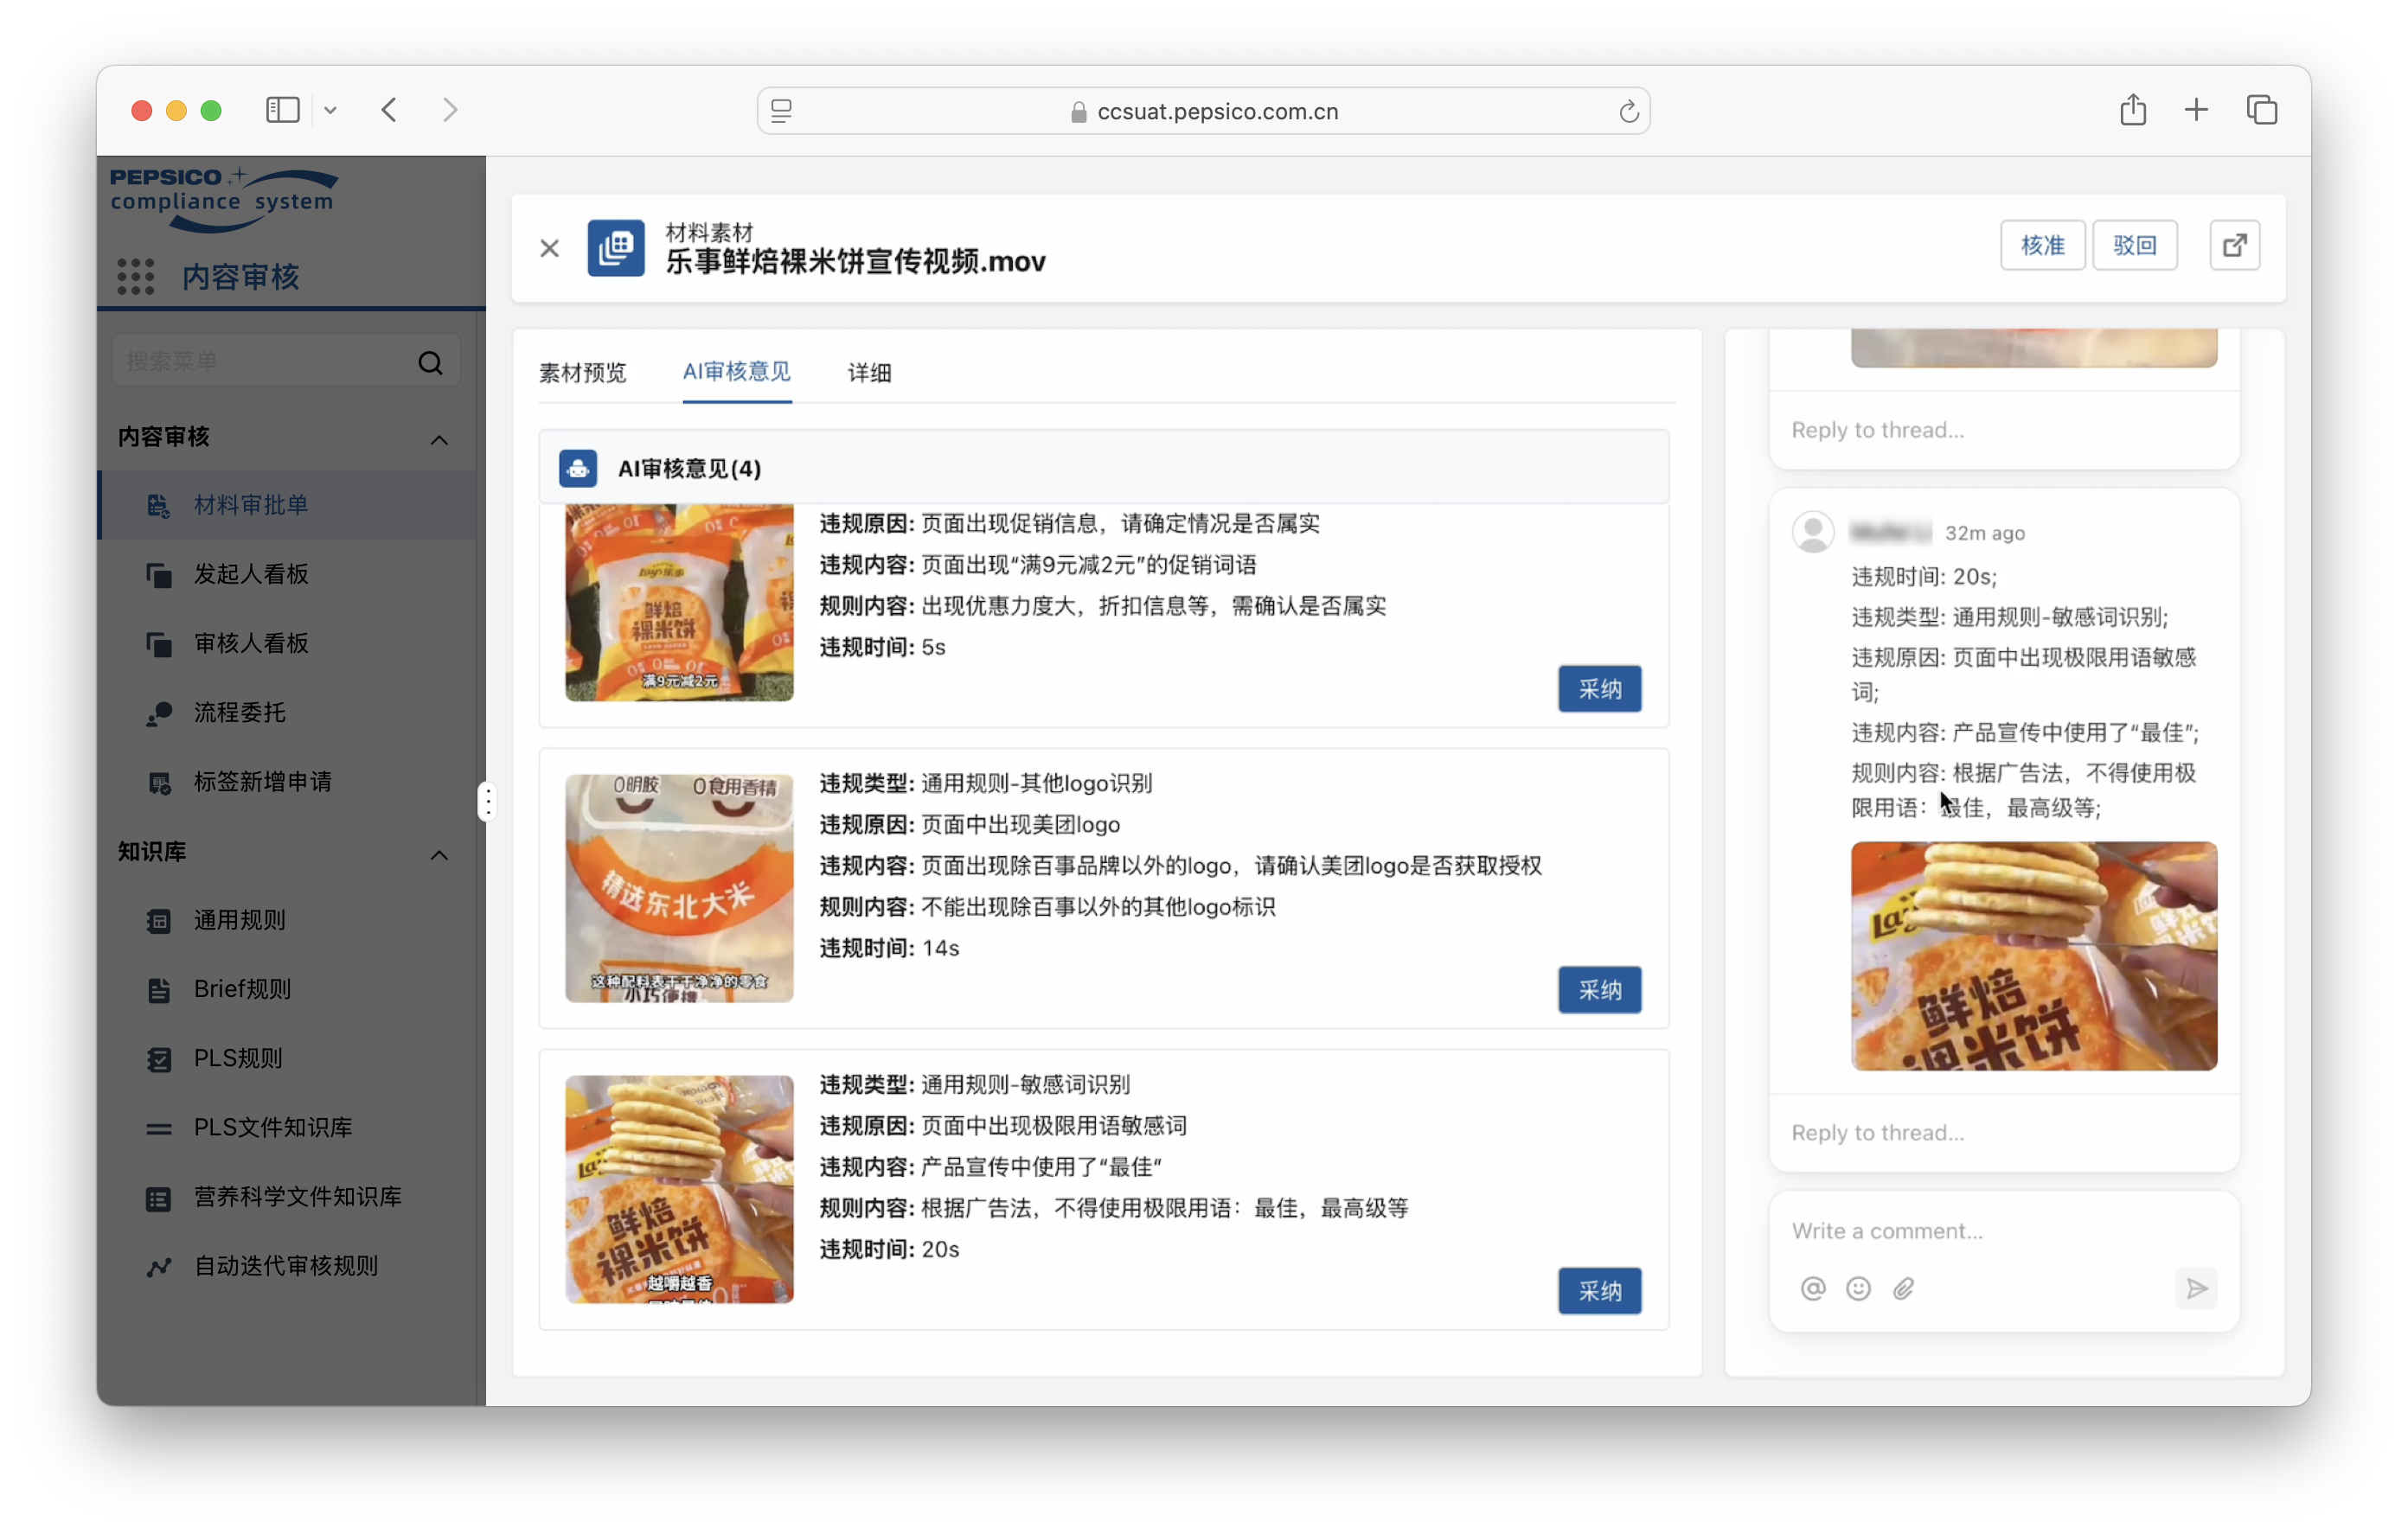
Task: Click the ccsuat.pepsico.com.cn address bar
Action: (1203, 111)
